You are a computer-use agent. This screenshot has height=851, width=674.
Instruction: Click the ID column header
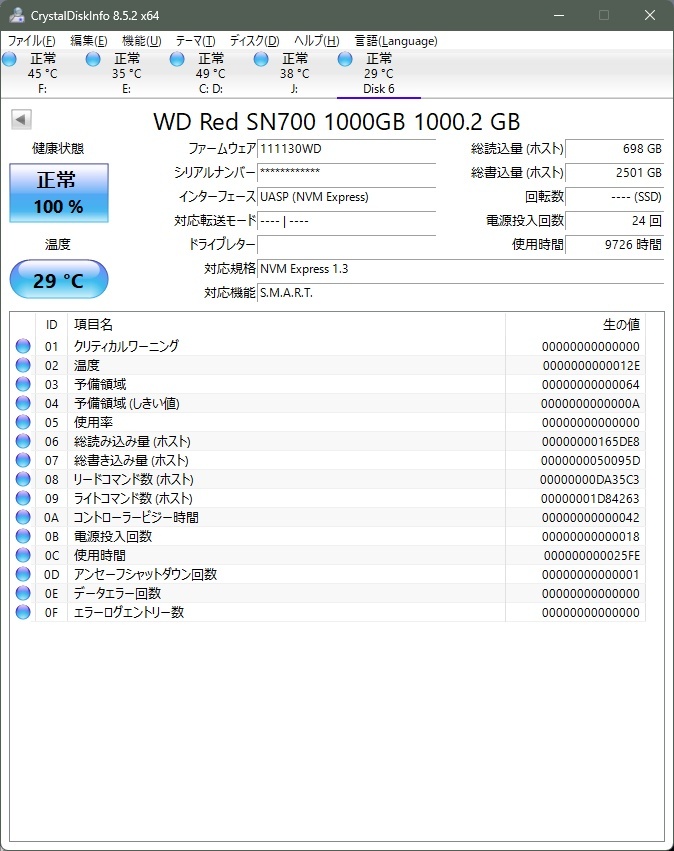tap(52, 325)
